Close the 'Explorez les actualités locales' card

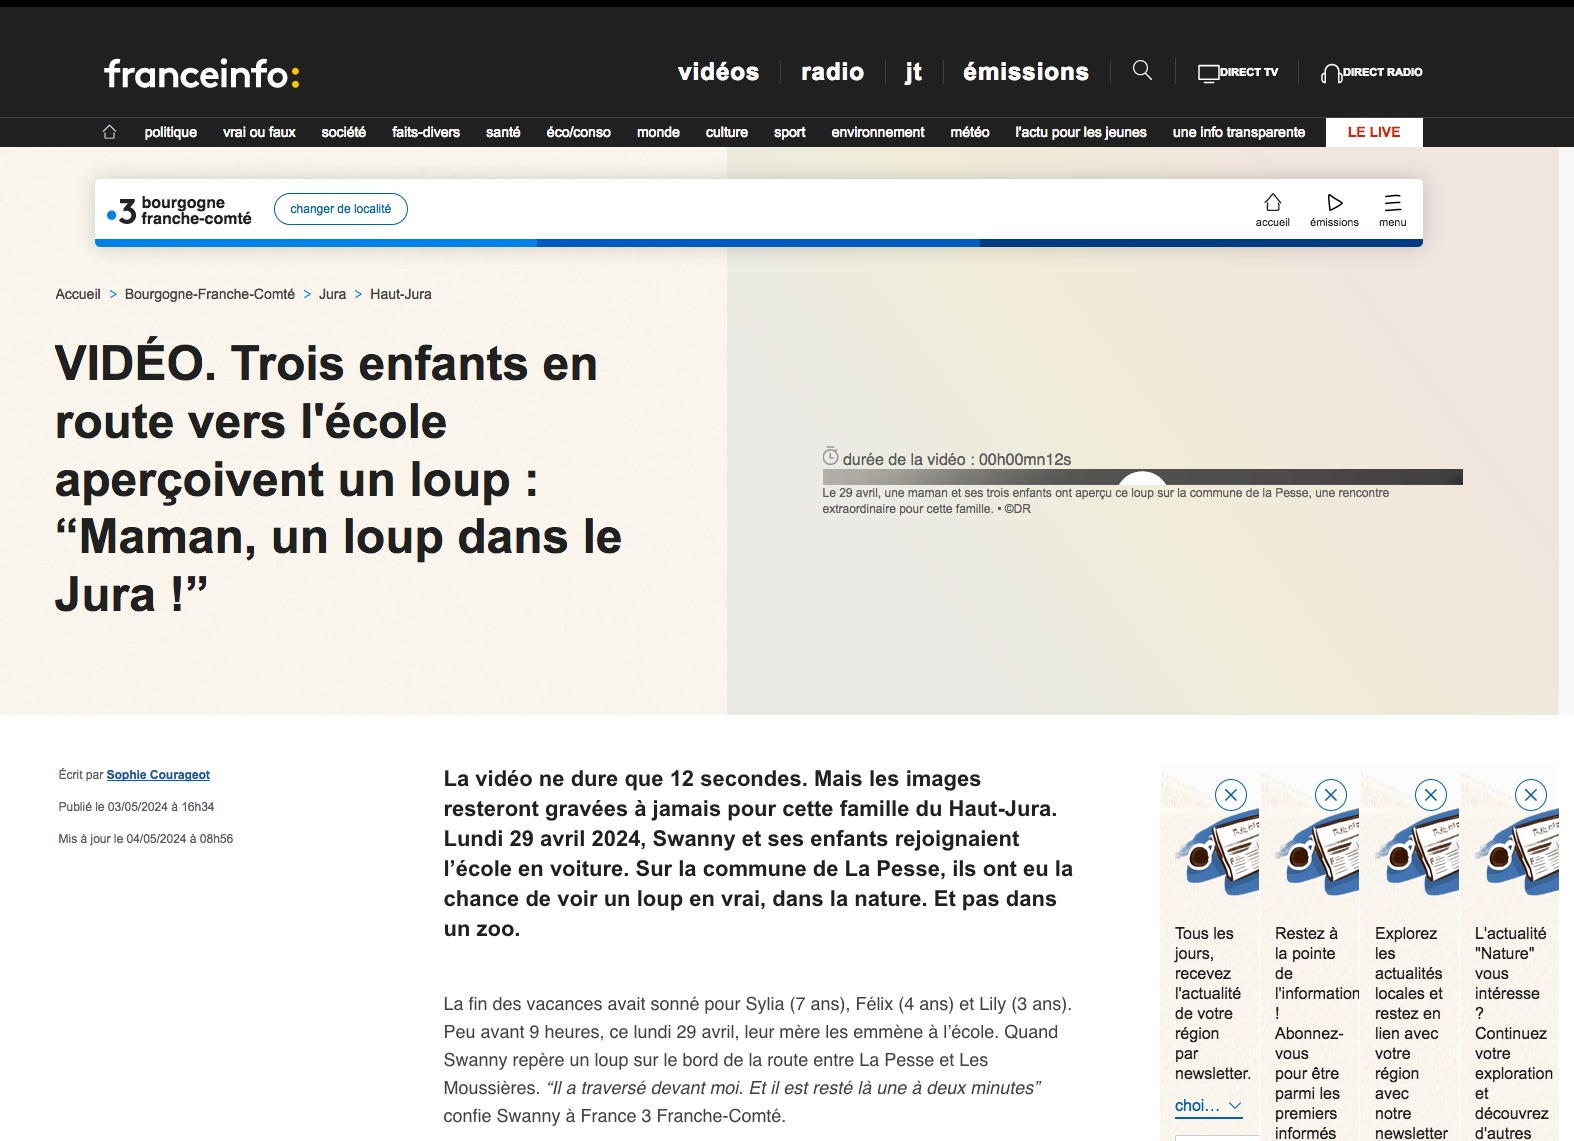1430,795
